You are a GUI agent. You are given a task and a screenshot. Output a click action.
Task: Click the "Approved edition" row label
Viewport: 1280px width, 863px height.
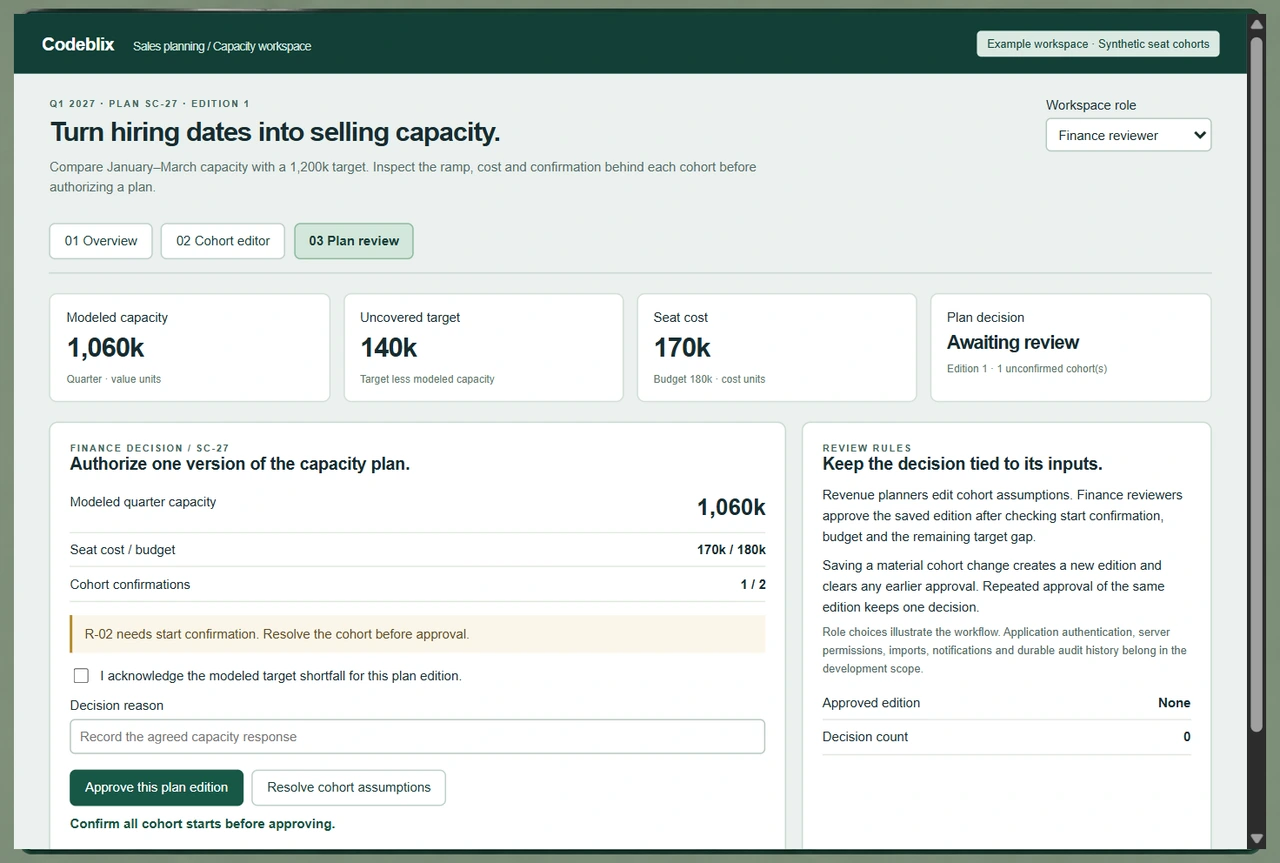[x=871, y=703]
